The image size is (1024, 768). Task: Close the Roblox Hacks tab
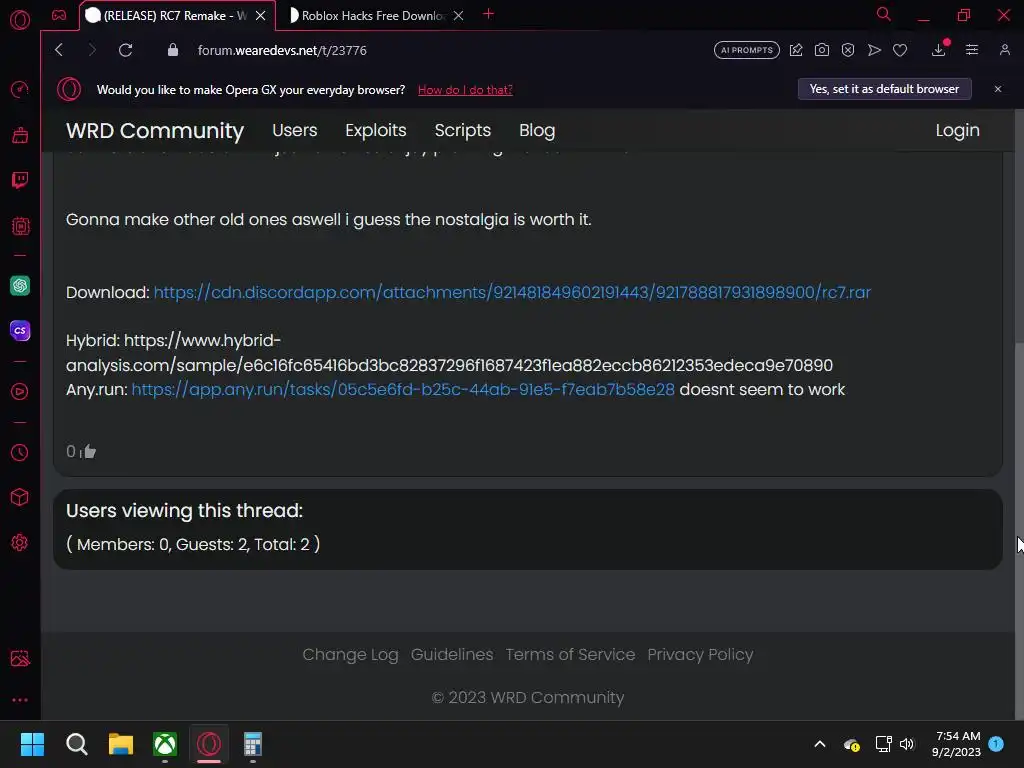click(x=458, y=16)
